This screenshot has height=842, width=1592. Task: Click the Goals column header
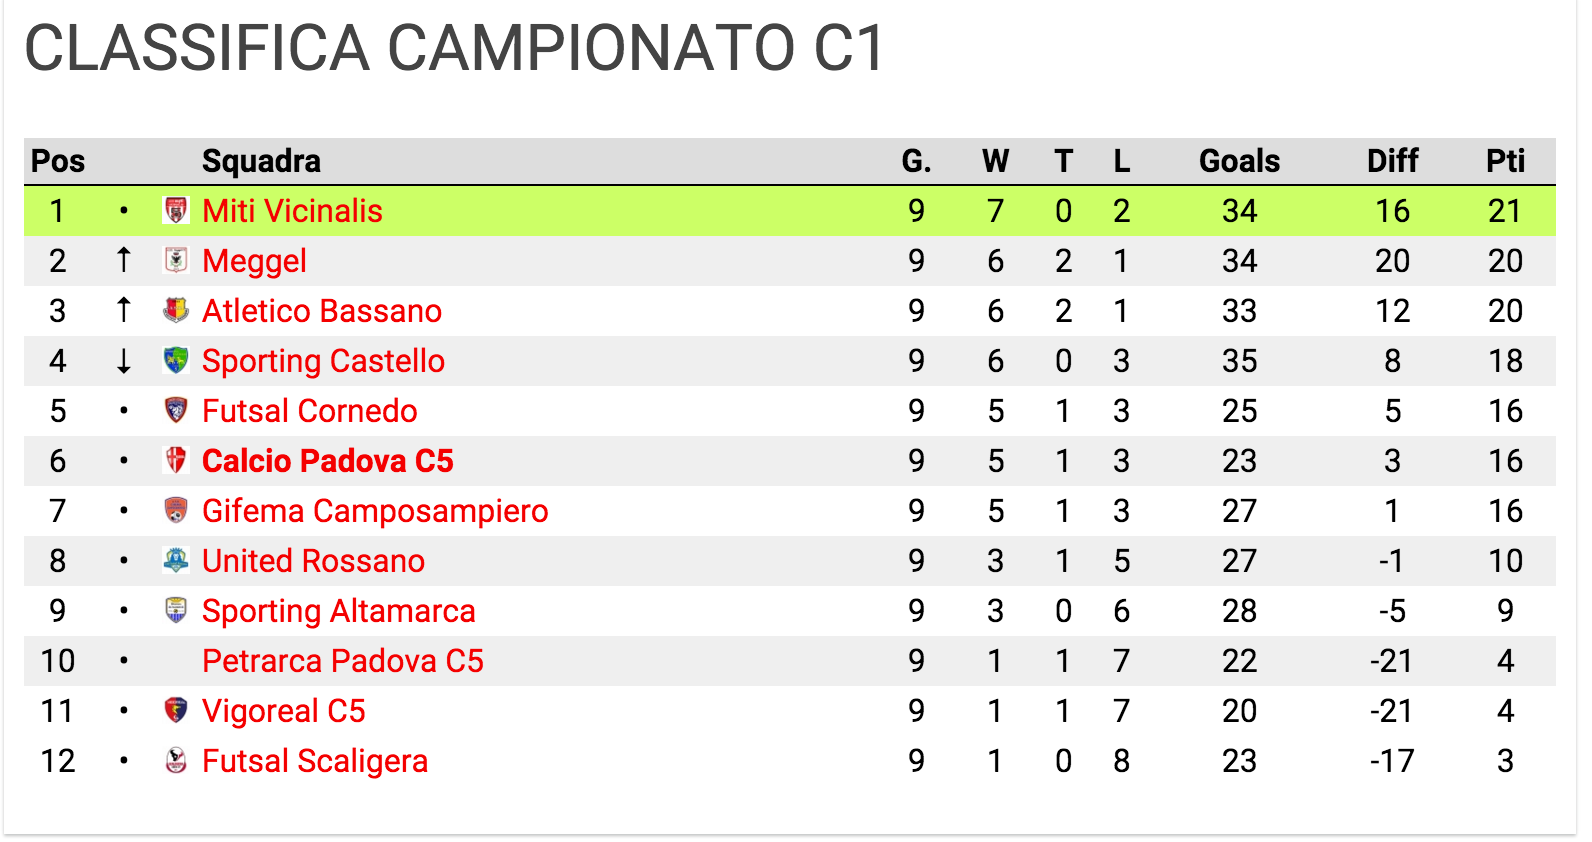1239,161
